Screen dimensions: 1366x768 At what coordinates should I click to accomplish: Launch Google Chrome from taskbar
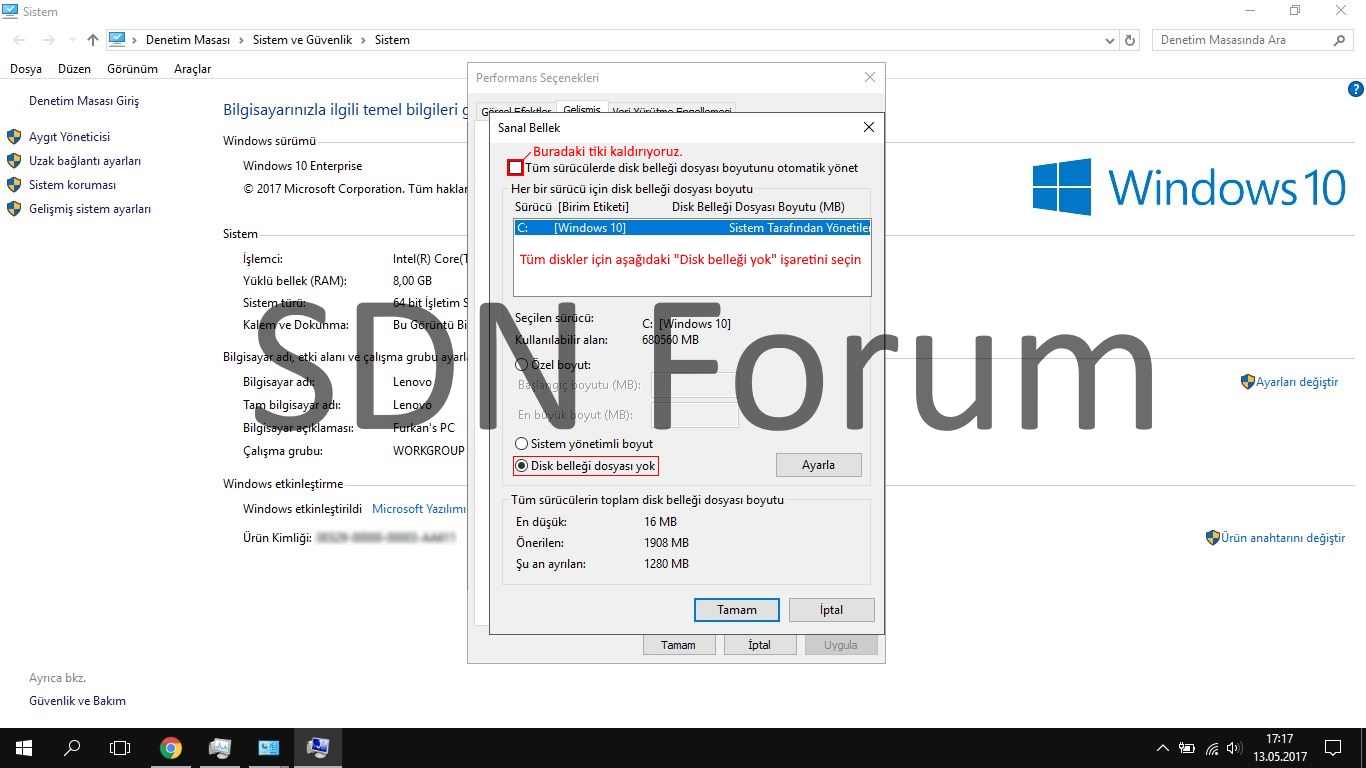171,747
